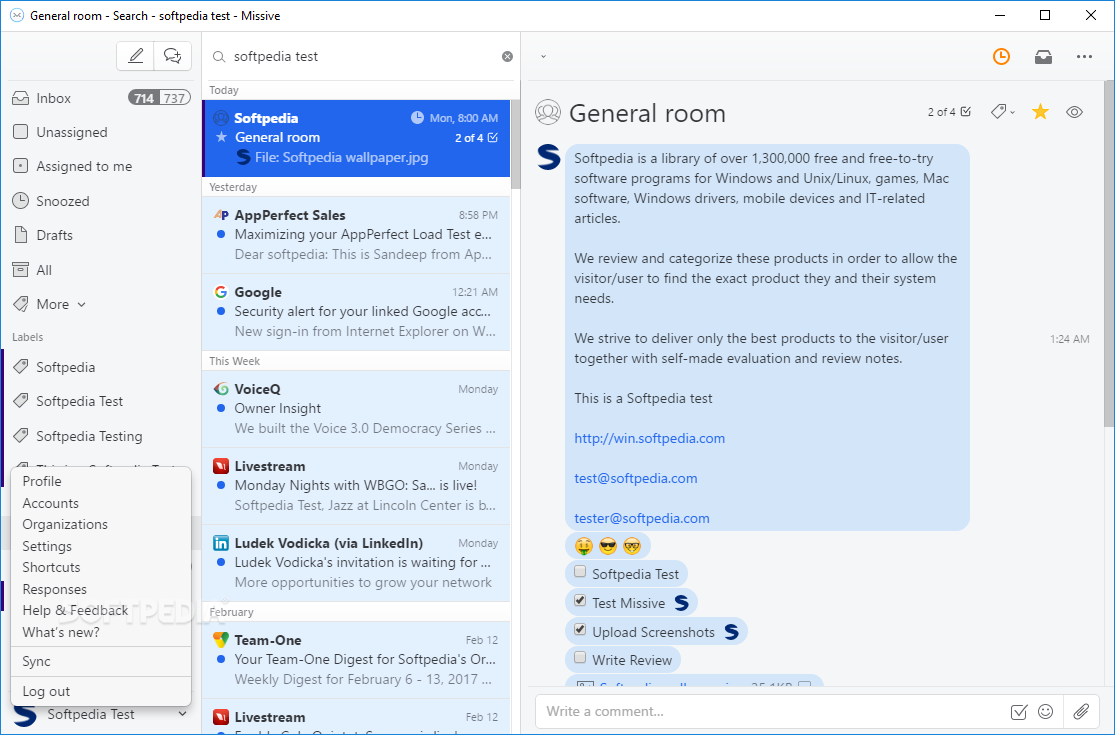
Task: Click the Write a comment field
Action: click(x=771, y=711)
